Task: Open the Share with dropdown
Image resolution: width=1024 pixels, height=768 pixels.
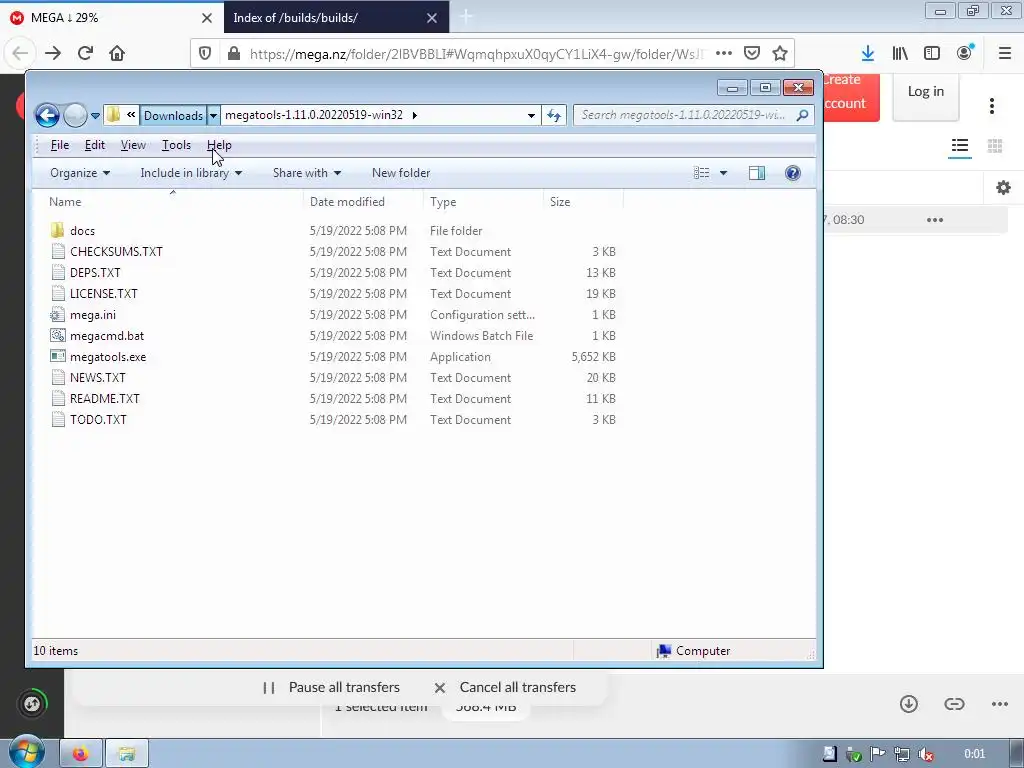Action: point(307,173)
